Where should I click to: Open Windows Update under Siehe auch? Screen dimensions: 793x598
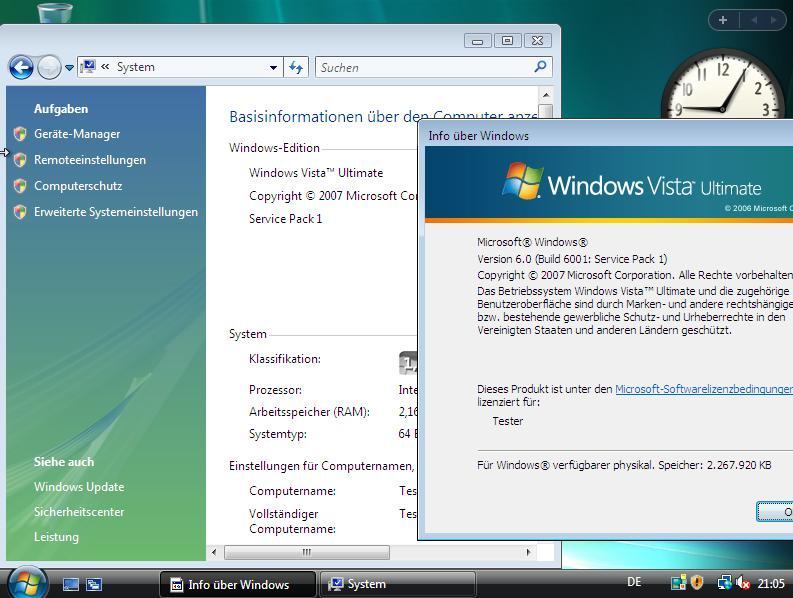click(79, 487)
